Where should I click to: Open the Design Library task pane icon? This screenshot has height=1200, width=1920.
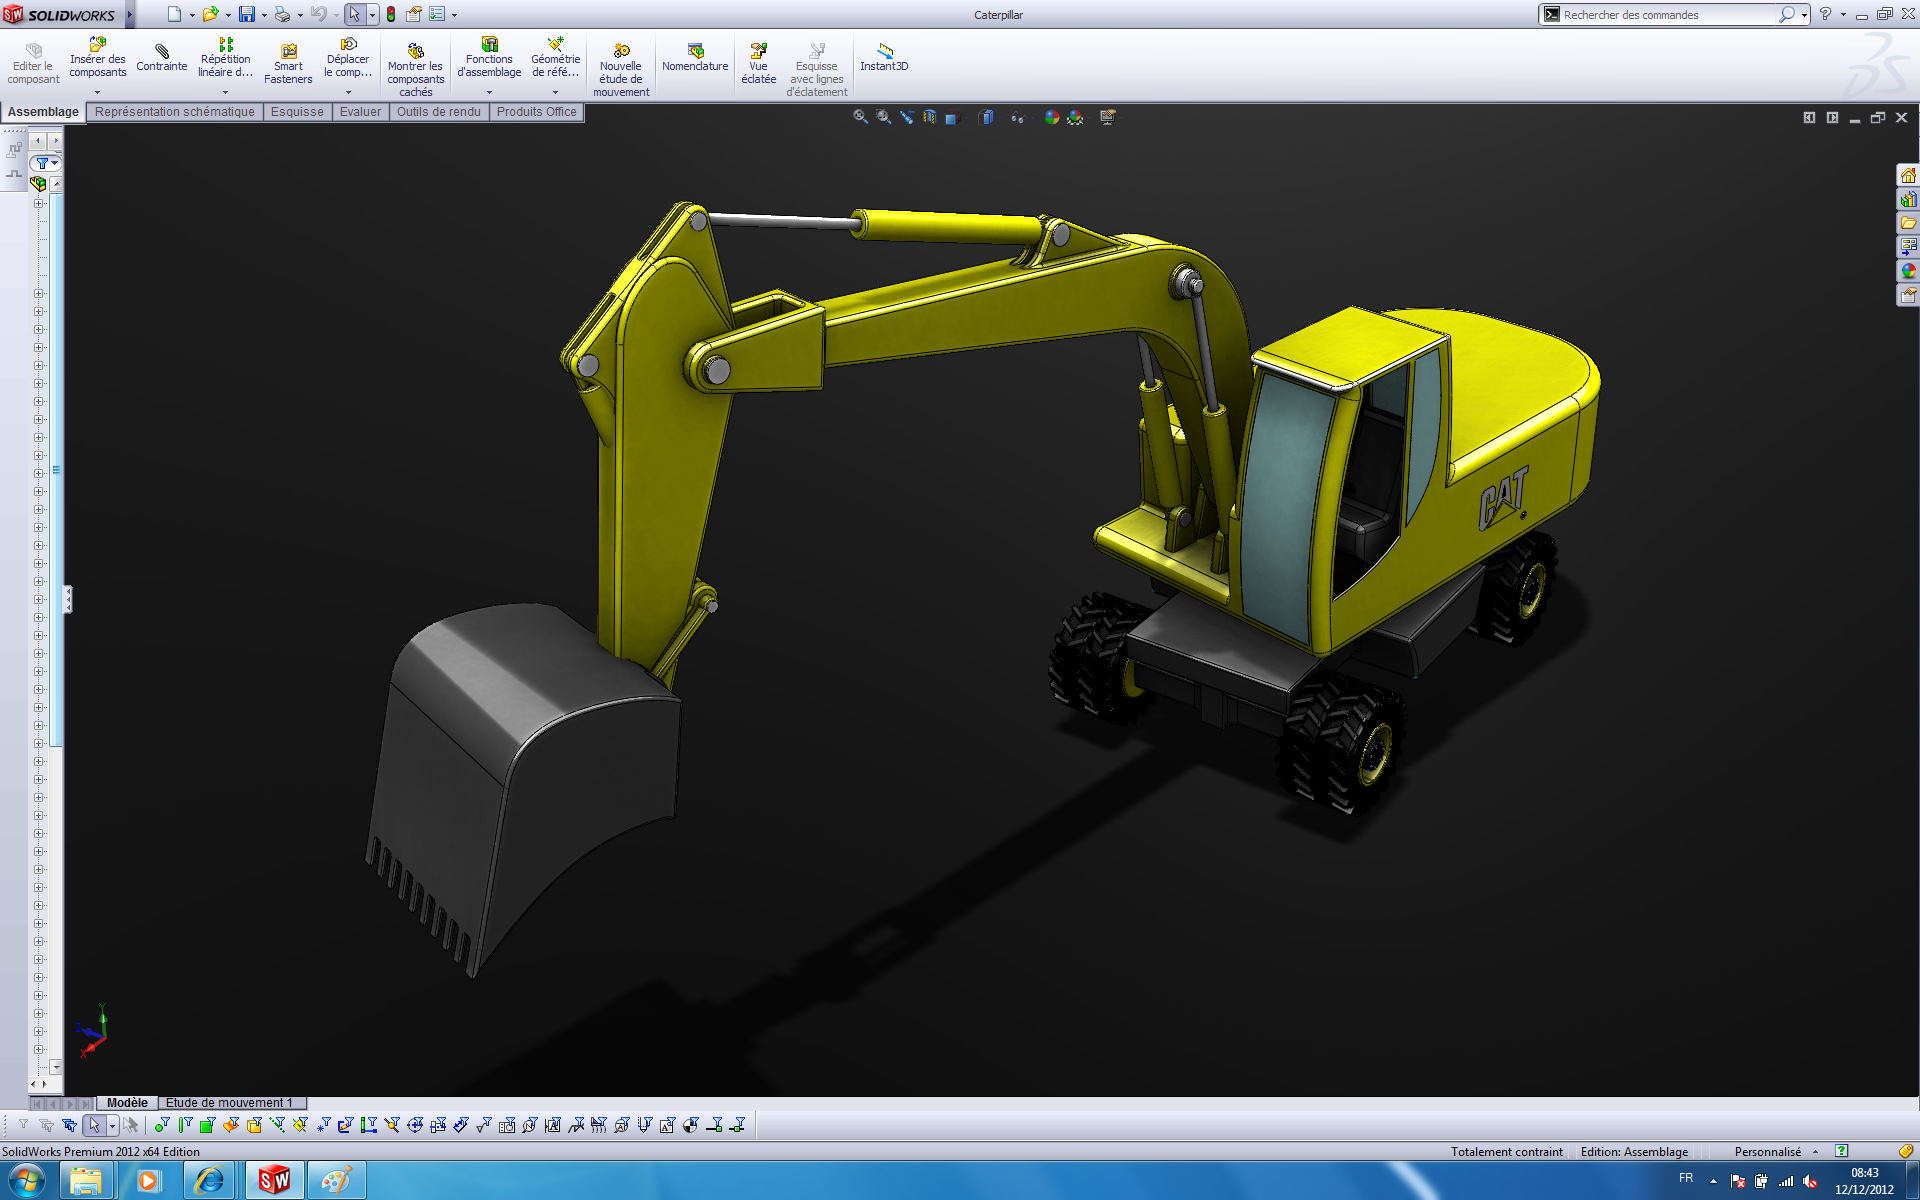click(1908, 199)
